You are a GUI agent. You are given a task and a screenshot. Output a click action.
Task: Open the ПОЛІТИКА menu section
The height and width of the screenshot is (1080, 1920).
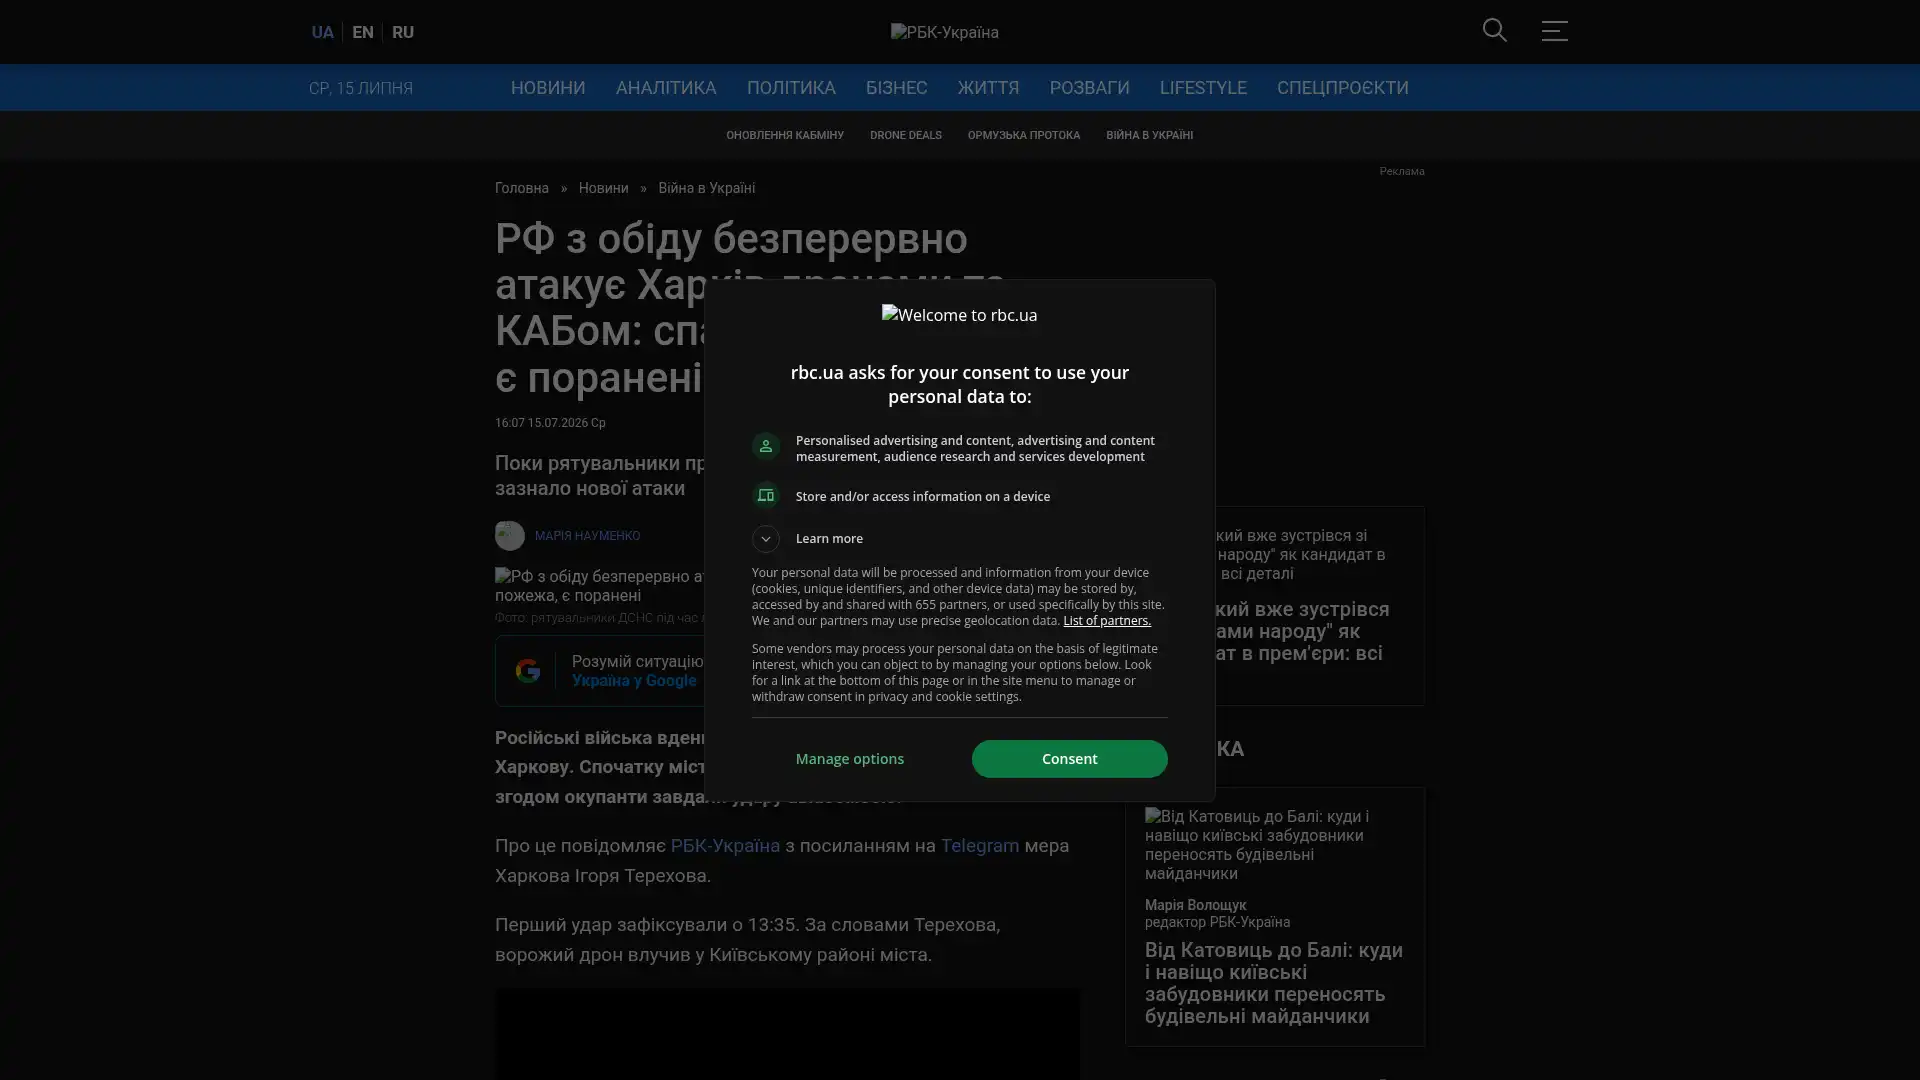tap(791, 88)
